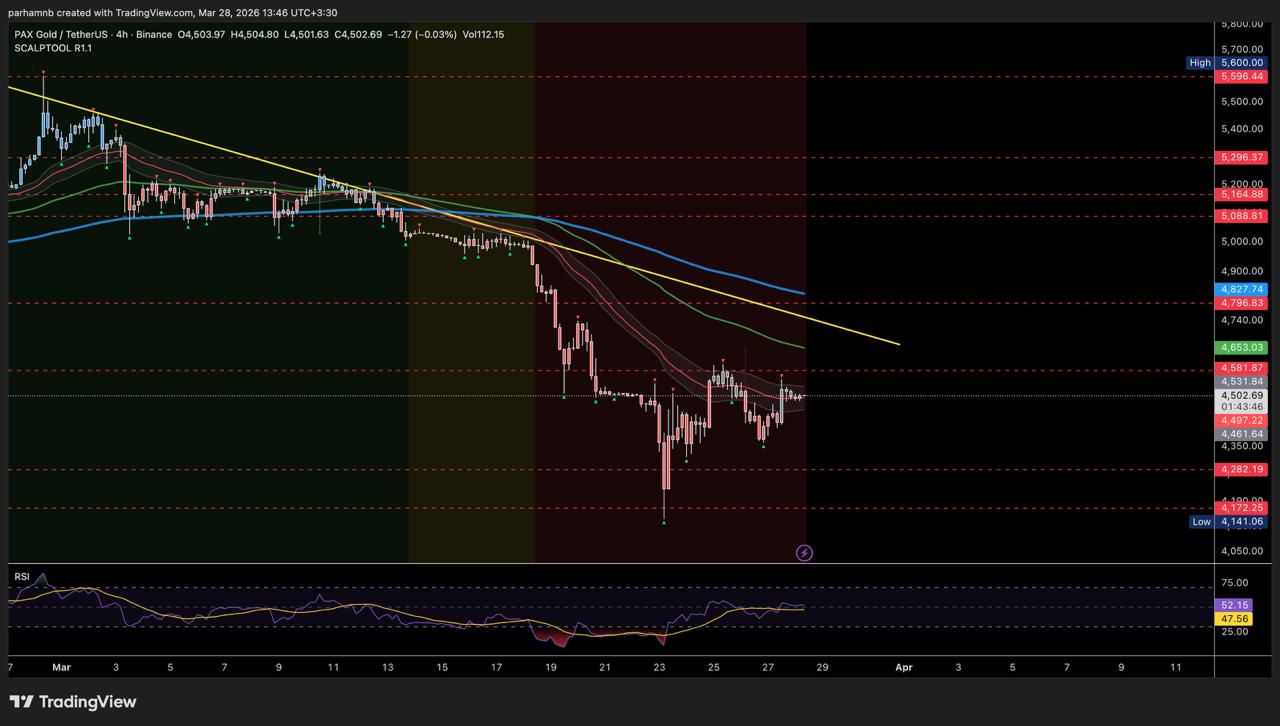Click the SCALPTOOL R1.1 indicator legend
The width and height of the screenshot is (1280, 726).
click(53, 48)
